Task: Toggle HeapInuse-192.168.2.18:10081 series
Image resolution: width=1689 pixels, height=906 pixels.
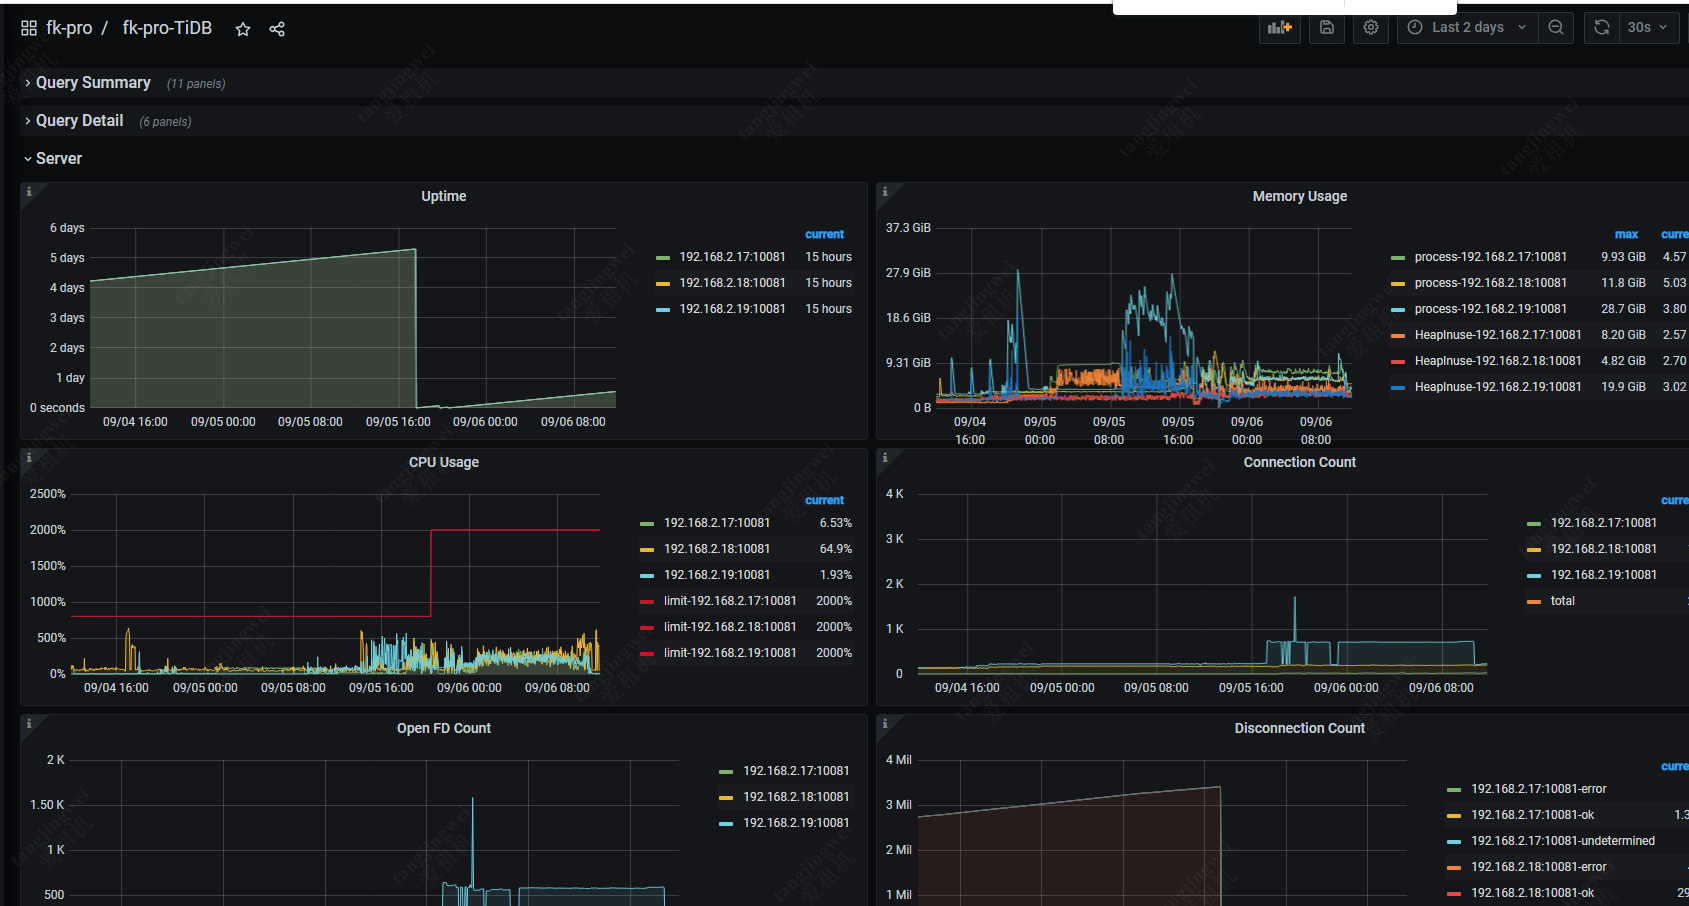Action: coord(1498,361)
